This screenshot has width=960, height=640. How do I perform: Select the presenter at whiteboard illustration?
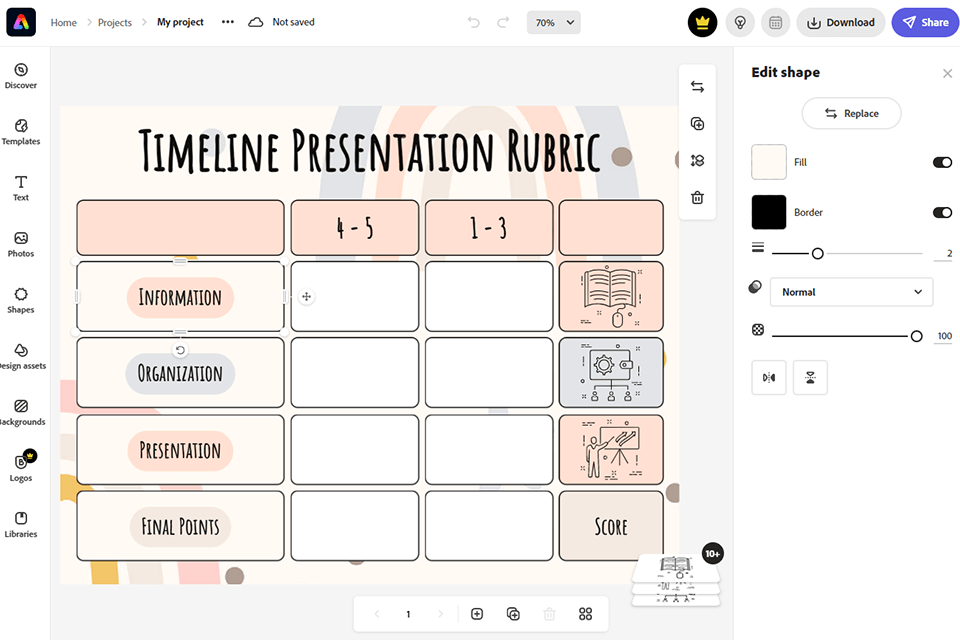611,450
